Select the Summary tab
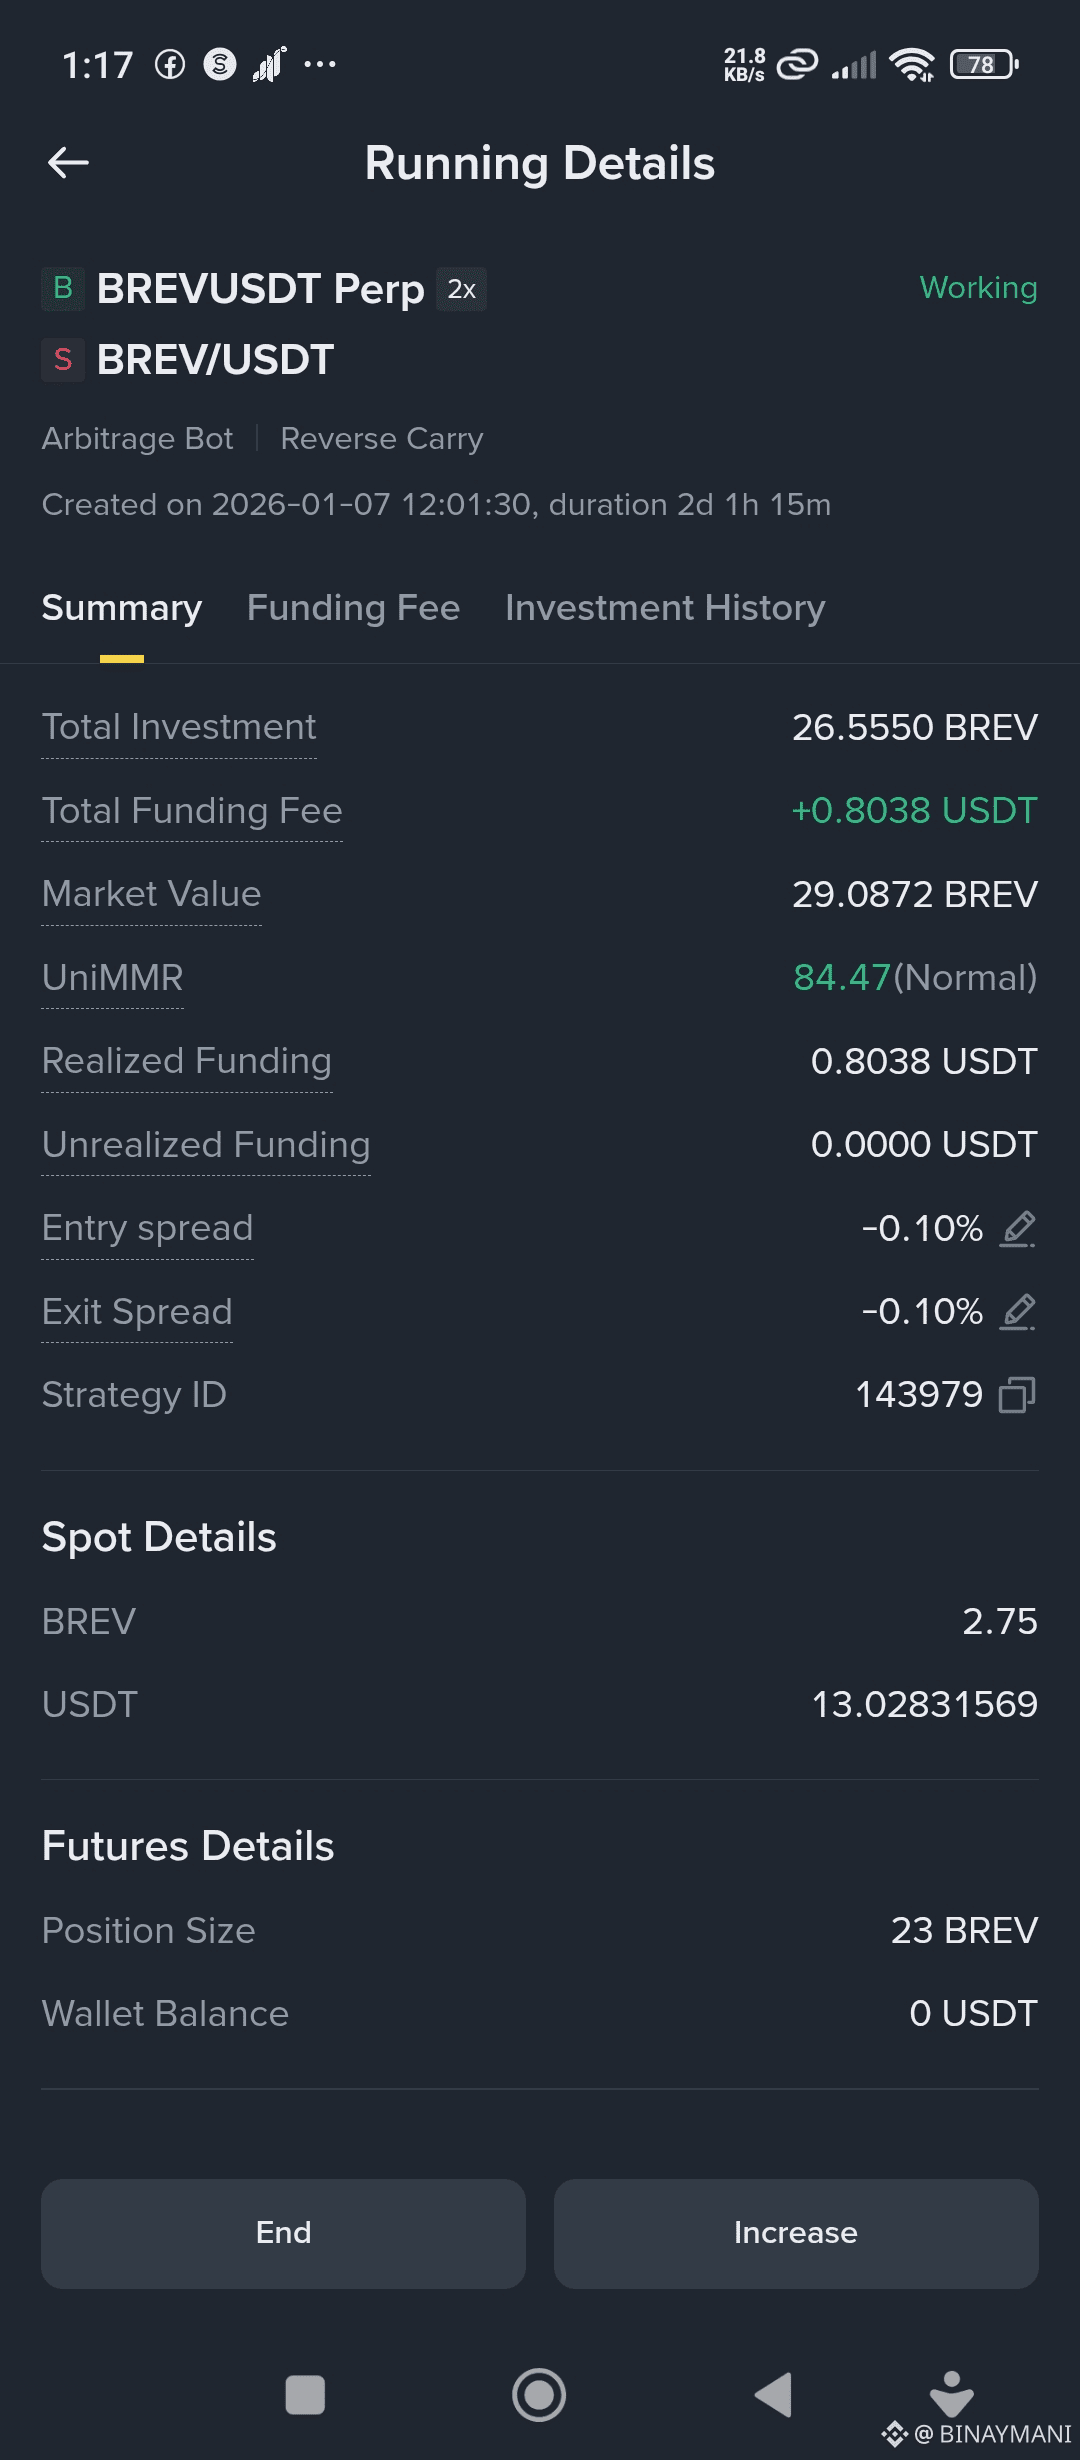The image size is (1080, 2460). coord(122,608)
